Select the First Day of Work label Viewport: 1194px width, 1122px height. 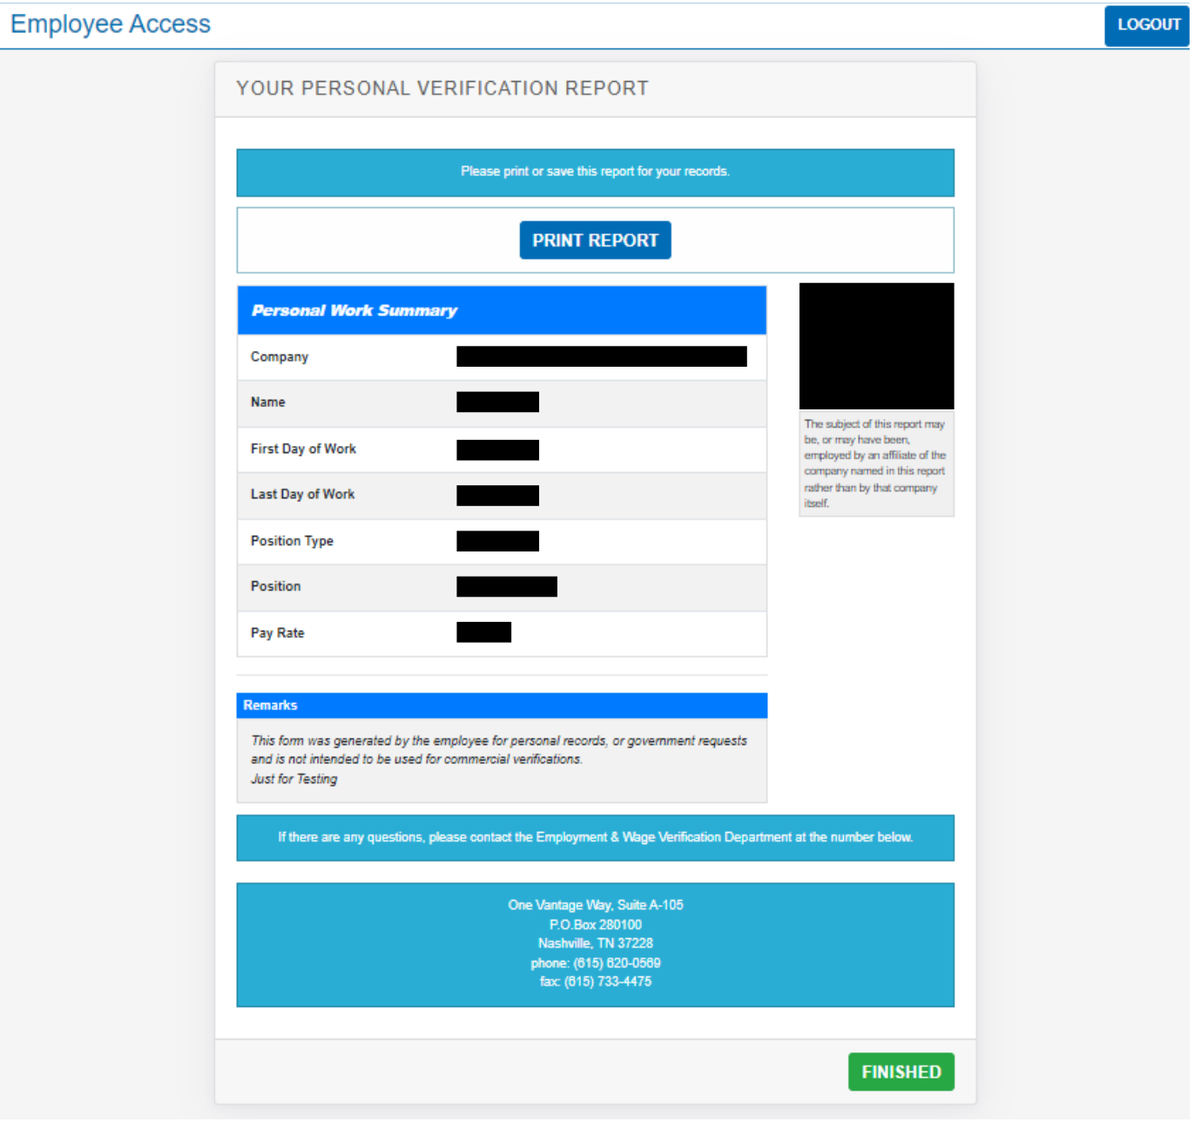[x=303, y=449]
